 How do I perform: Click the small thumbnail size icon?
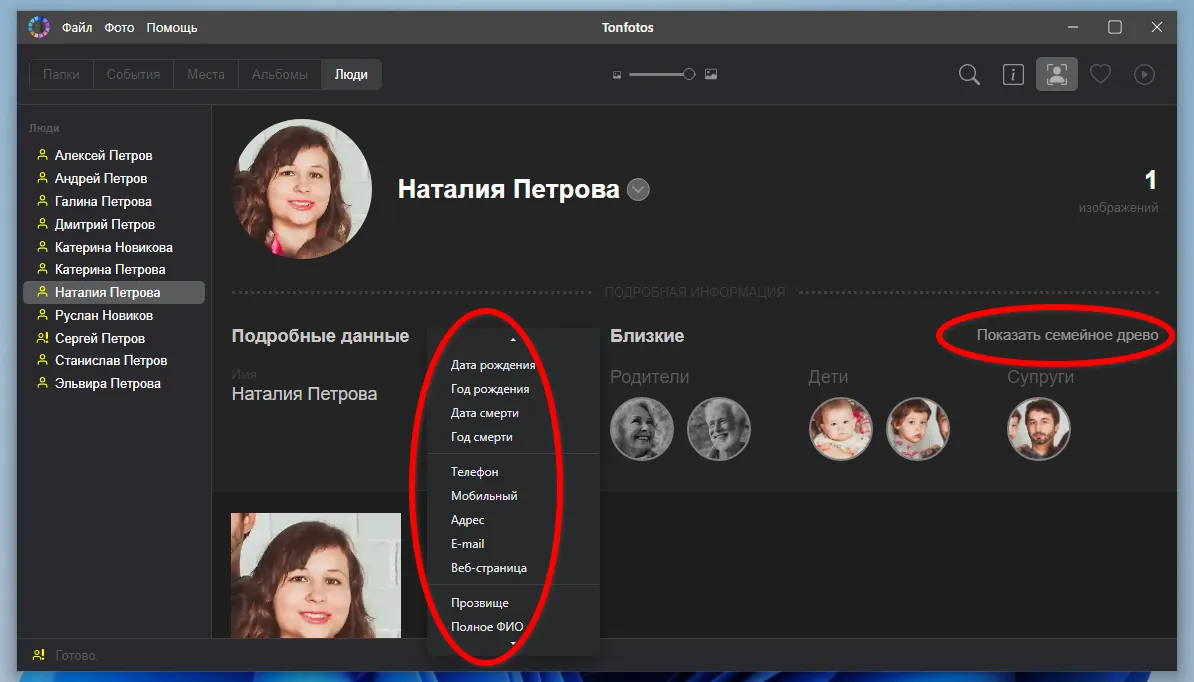(x=617, y=74)
